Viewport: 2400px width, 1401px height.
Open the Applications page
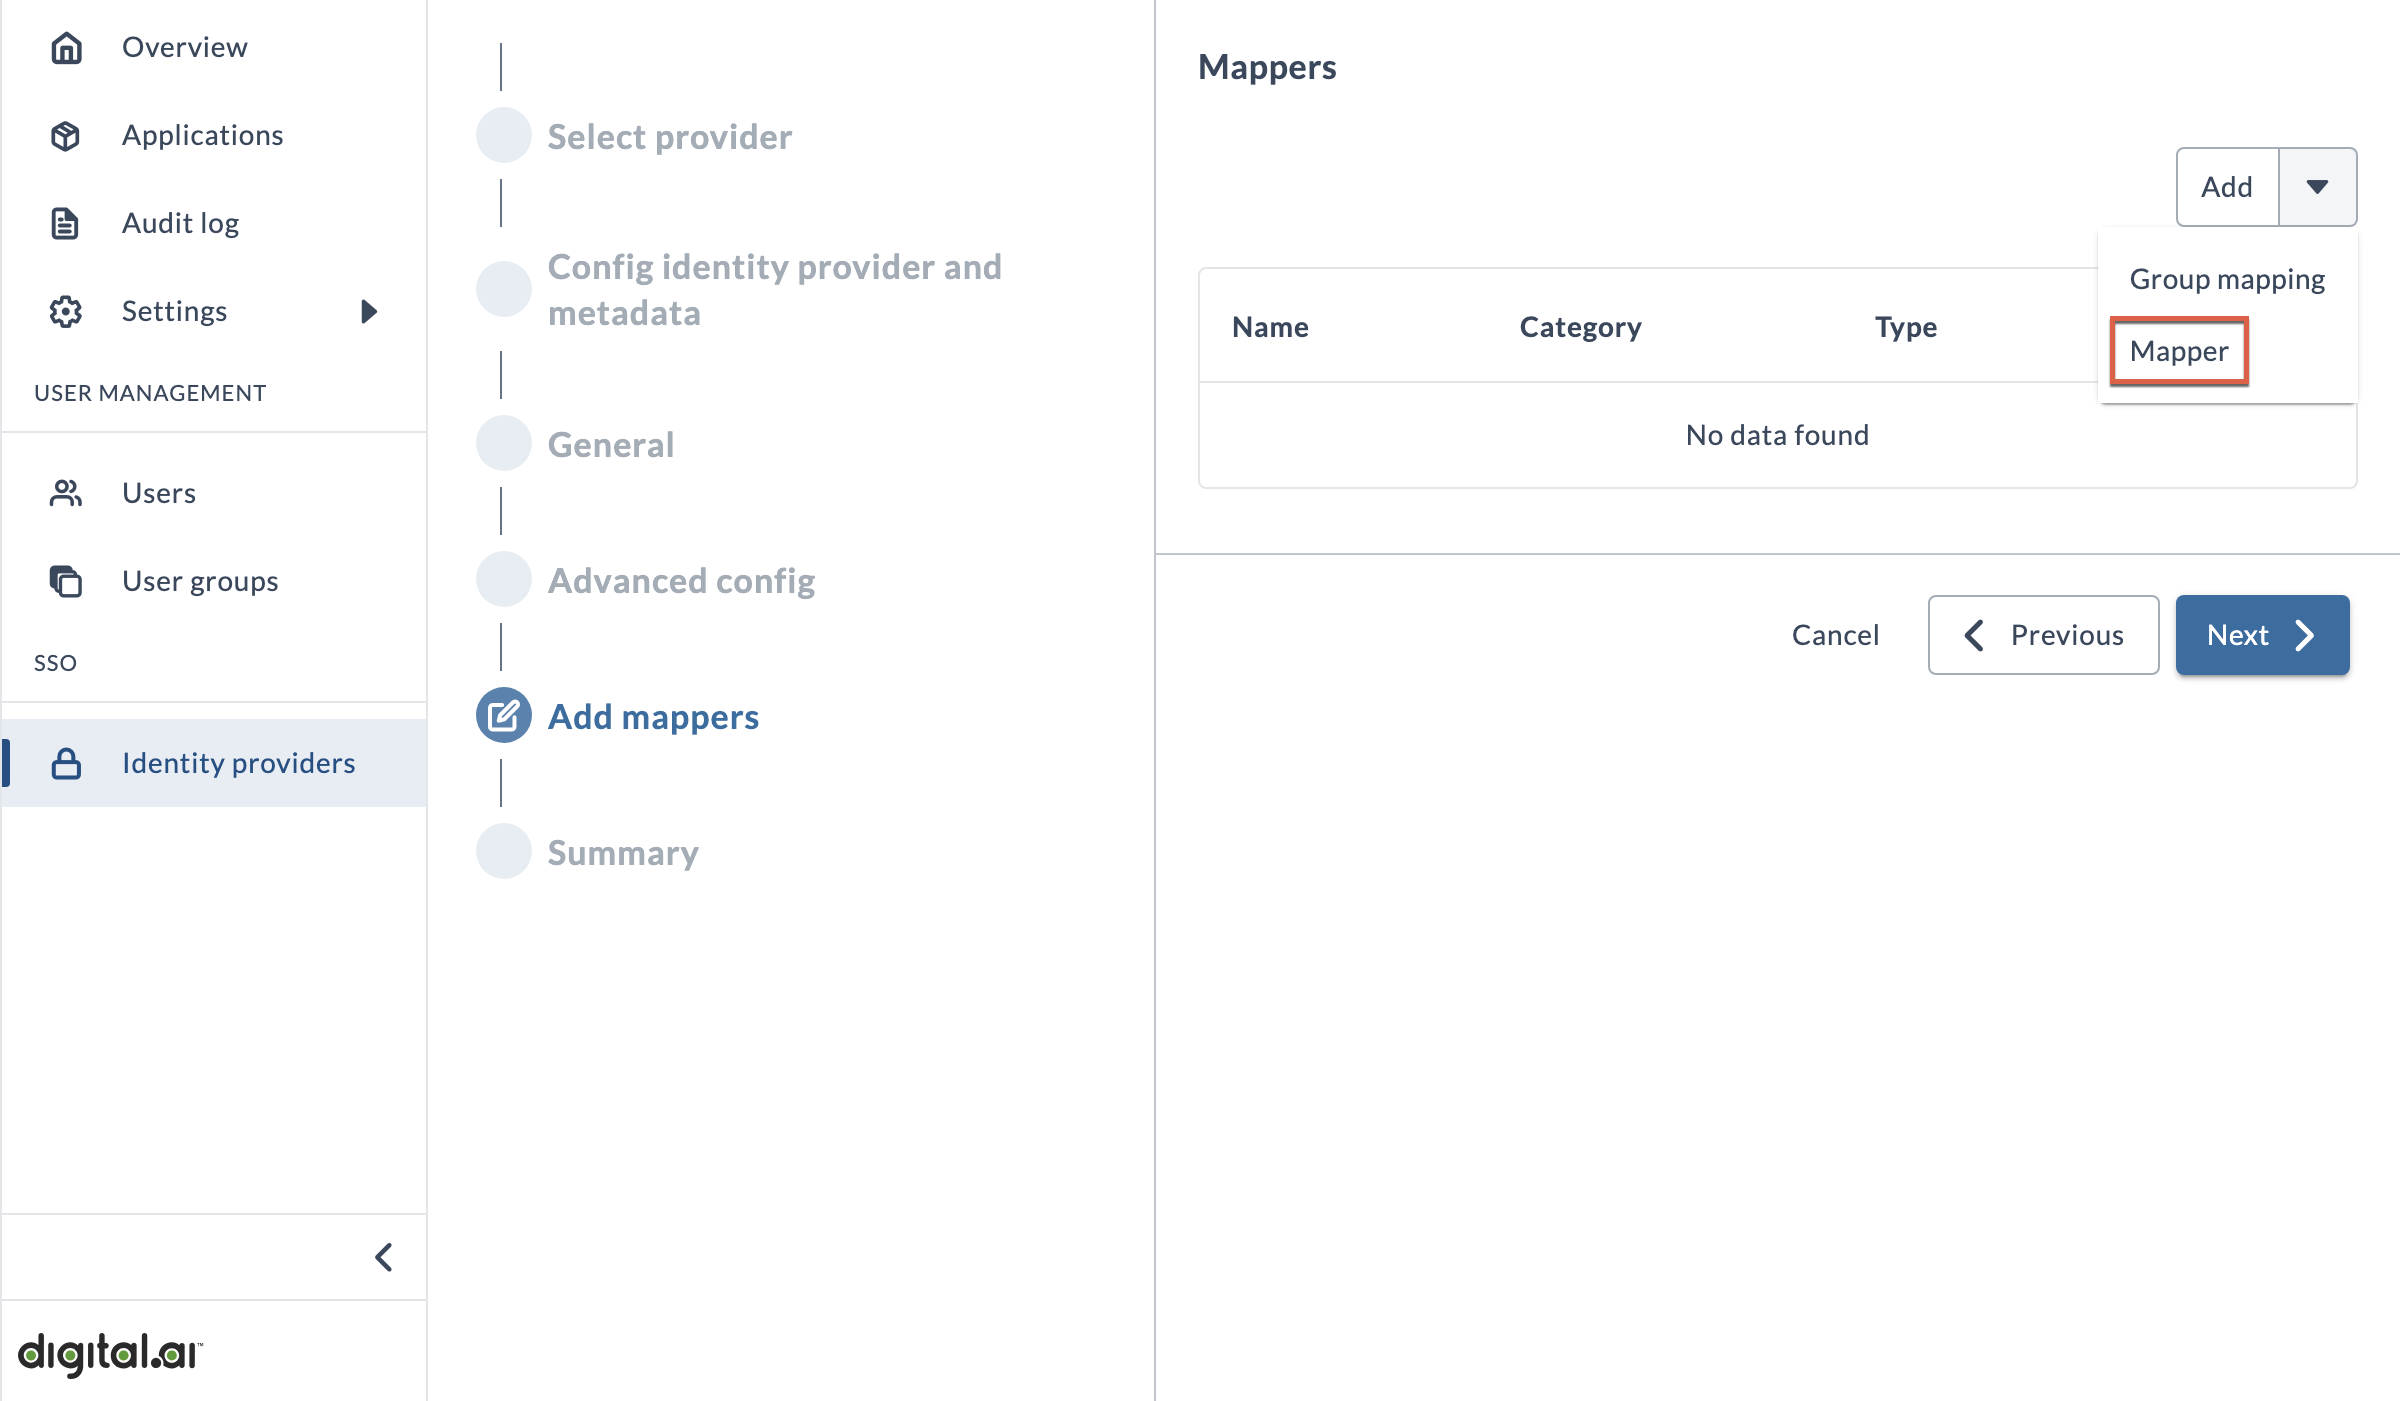[x=214, y=135]
